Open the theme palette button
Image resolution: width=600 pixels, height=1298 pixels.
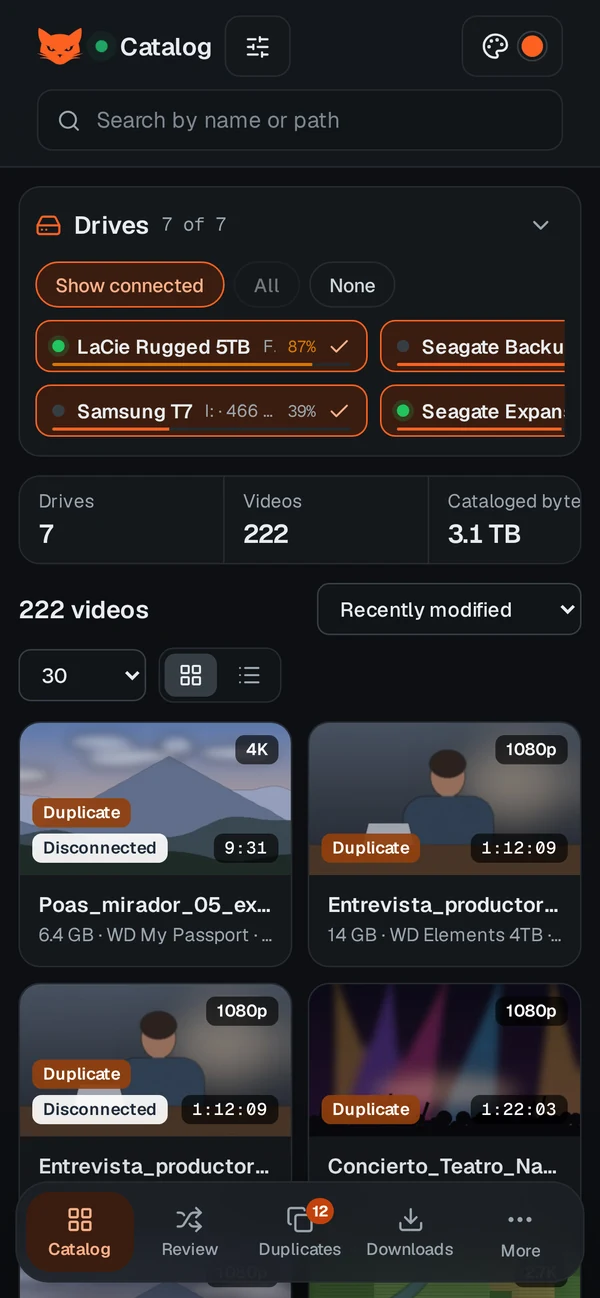click(x=495, y=47)
